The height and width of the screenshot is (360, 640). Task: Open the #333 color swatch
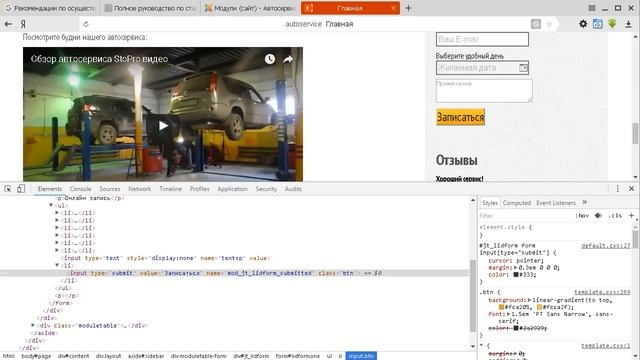pyautogui.click(x=516, y=275)
